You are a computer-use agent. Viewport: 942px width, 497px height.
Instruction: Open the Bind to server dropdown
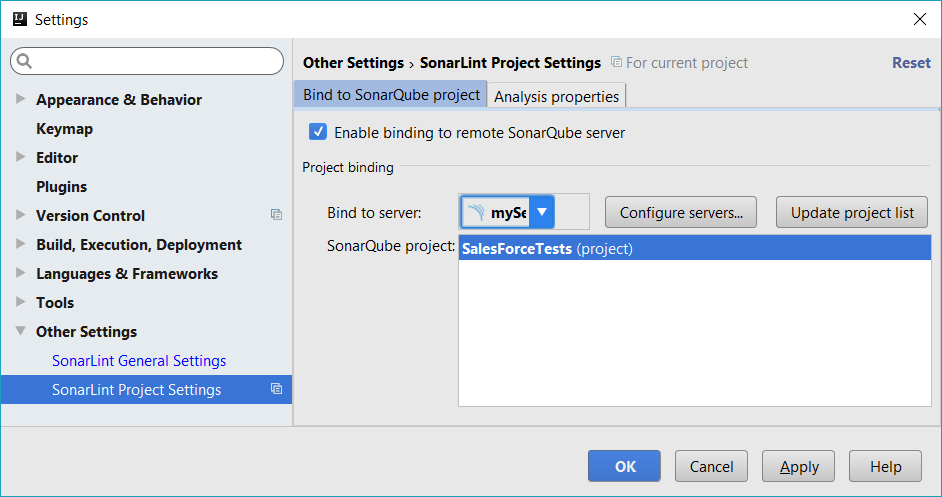tap(541, 212)
